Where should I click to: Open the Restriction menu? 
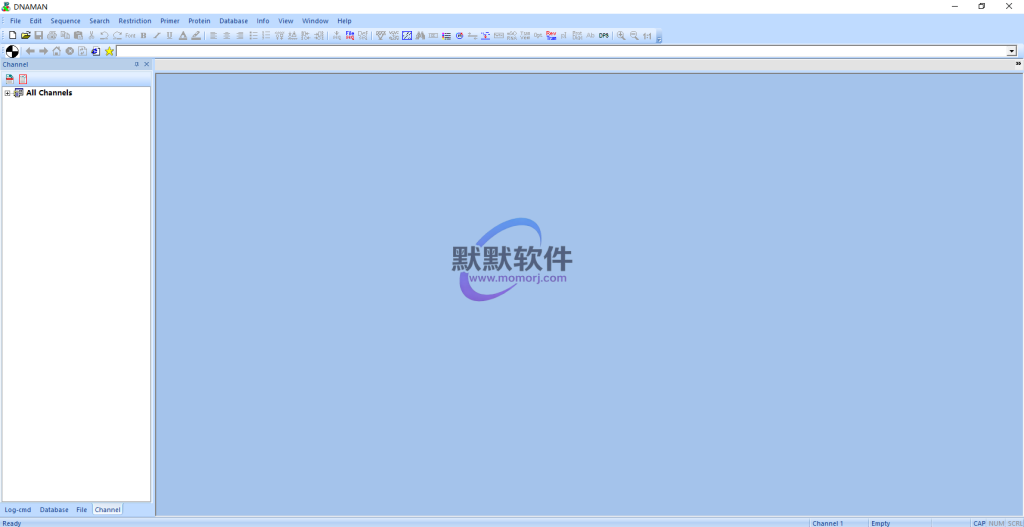[134, 21]
